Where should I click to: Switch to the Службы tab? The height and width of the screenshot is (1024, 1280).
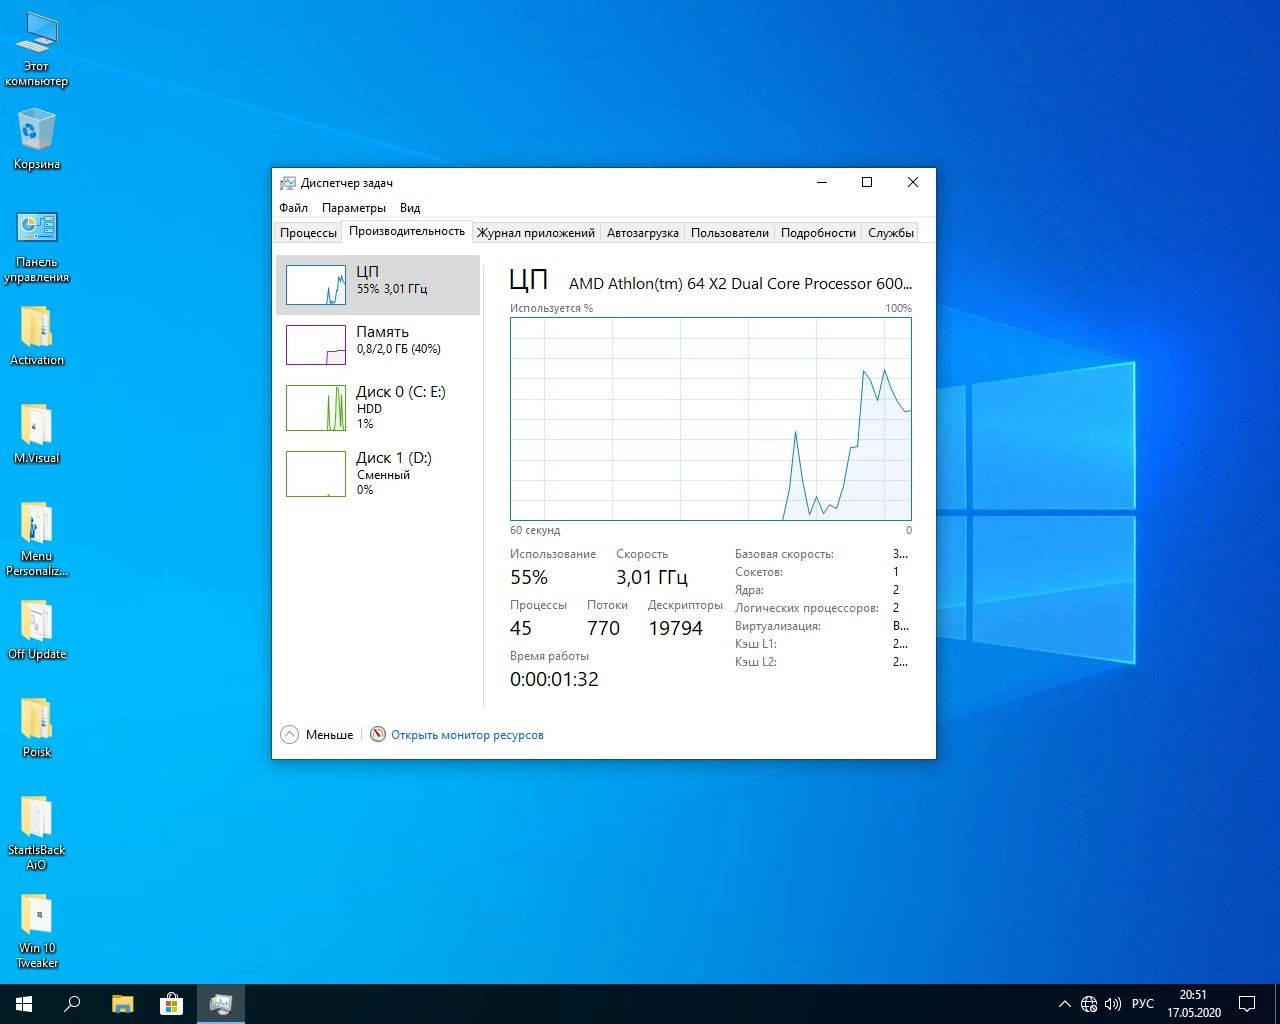click(891, 232)
